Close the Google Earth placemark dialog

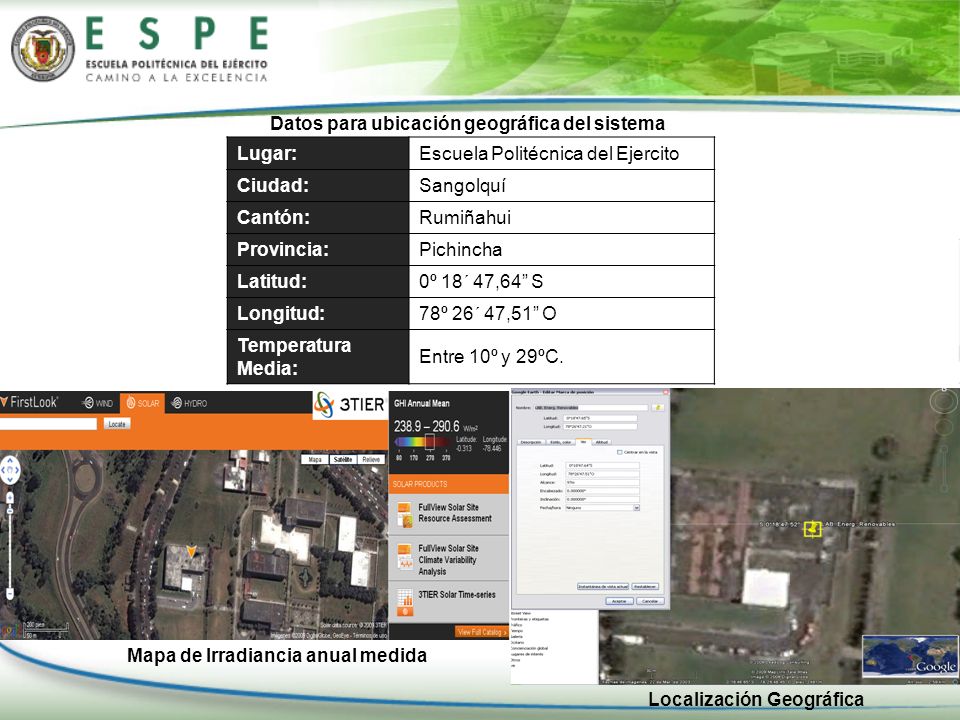(666, 392)
